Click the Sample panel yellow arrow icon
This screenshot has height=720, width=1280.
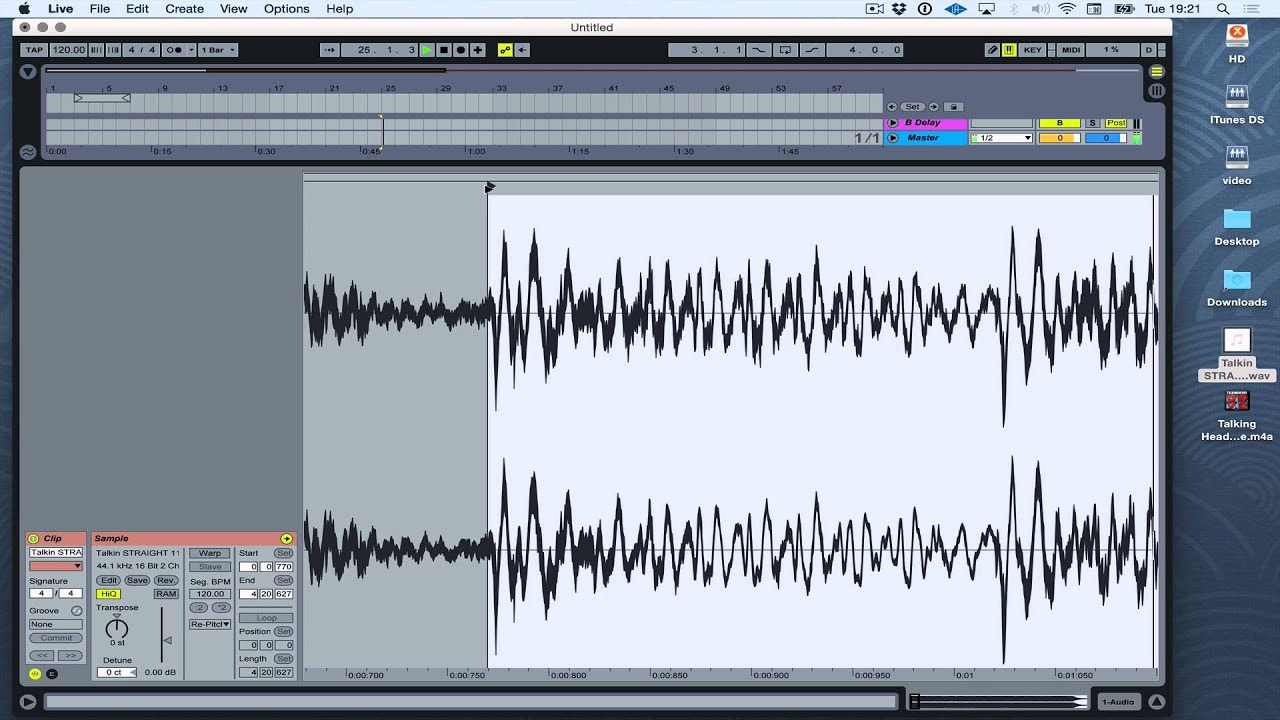[x=287, y=539]
